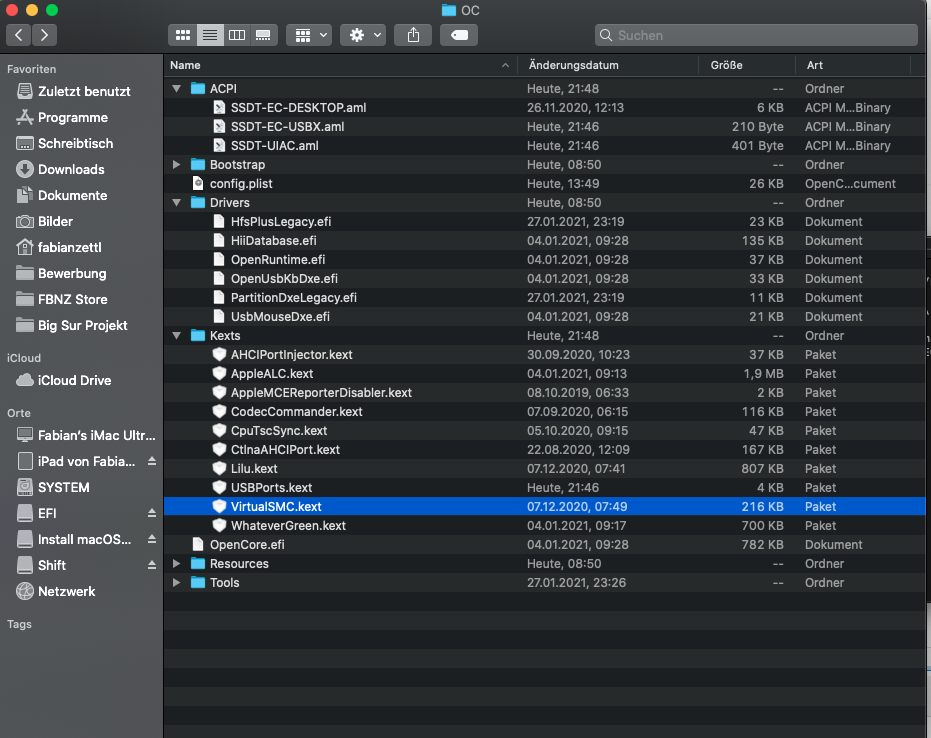This screenshot has height=738, width=931.
Task: Eject the EFI volume
Action: coord(152,514)
